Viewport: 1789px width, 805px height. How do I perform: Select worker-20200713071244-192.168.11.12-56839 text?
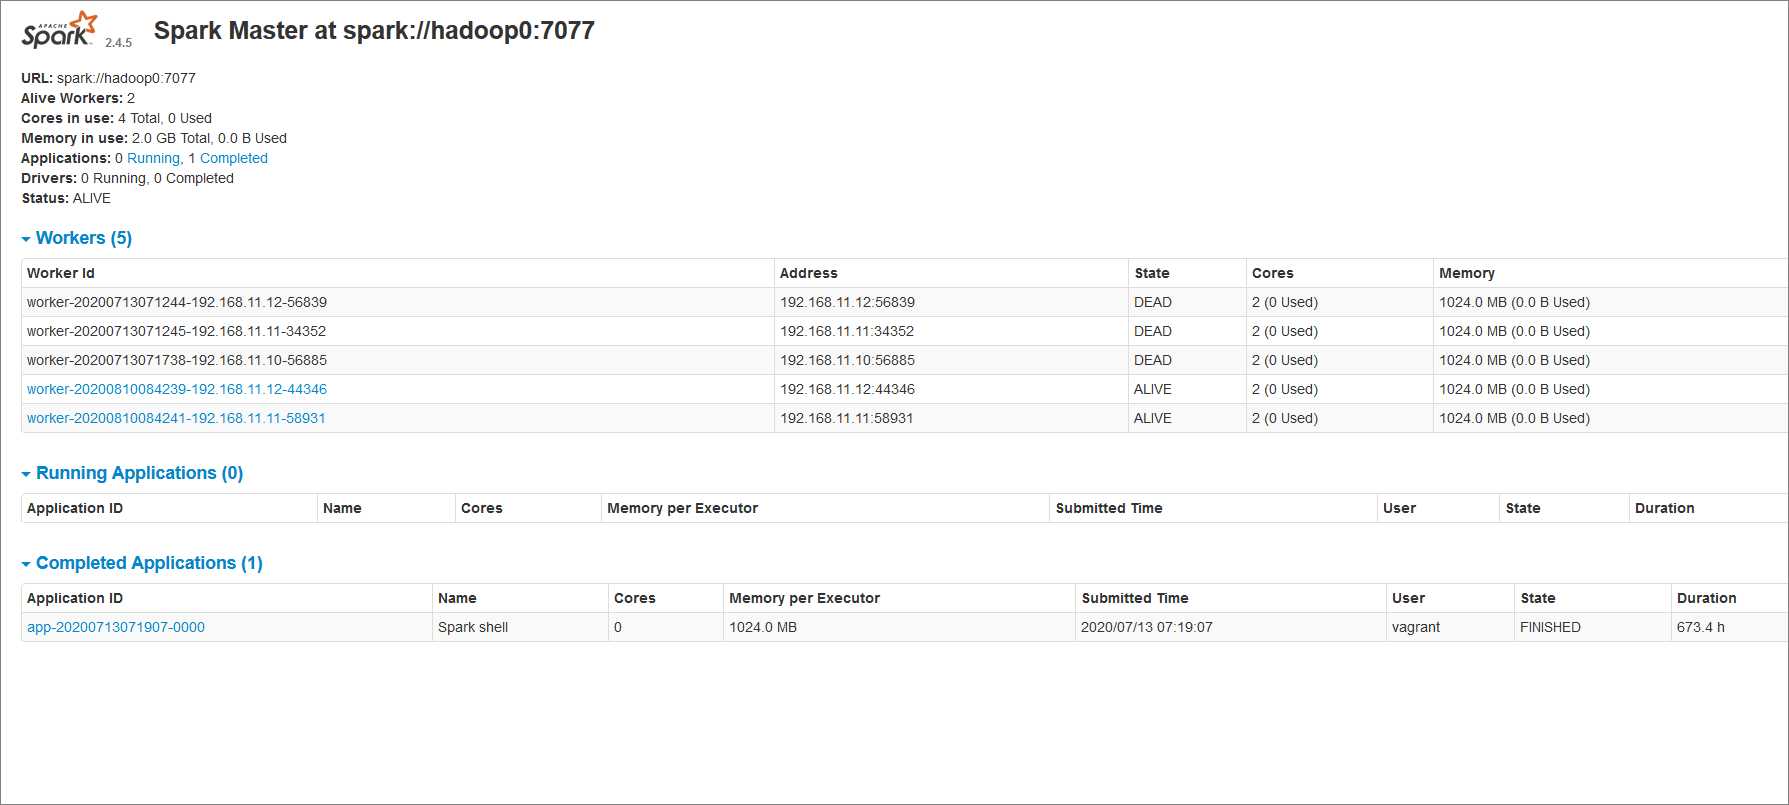[x=177, y=302]
